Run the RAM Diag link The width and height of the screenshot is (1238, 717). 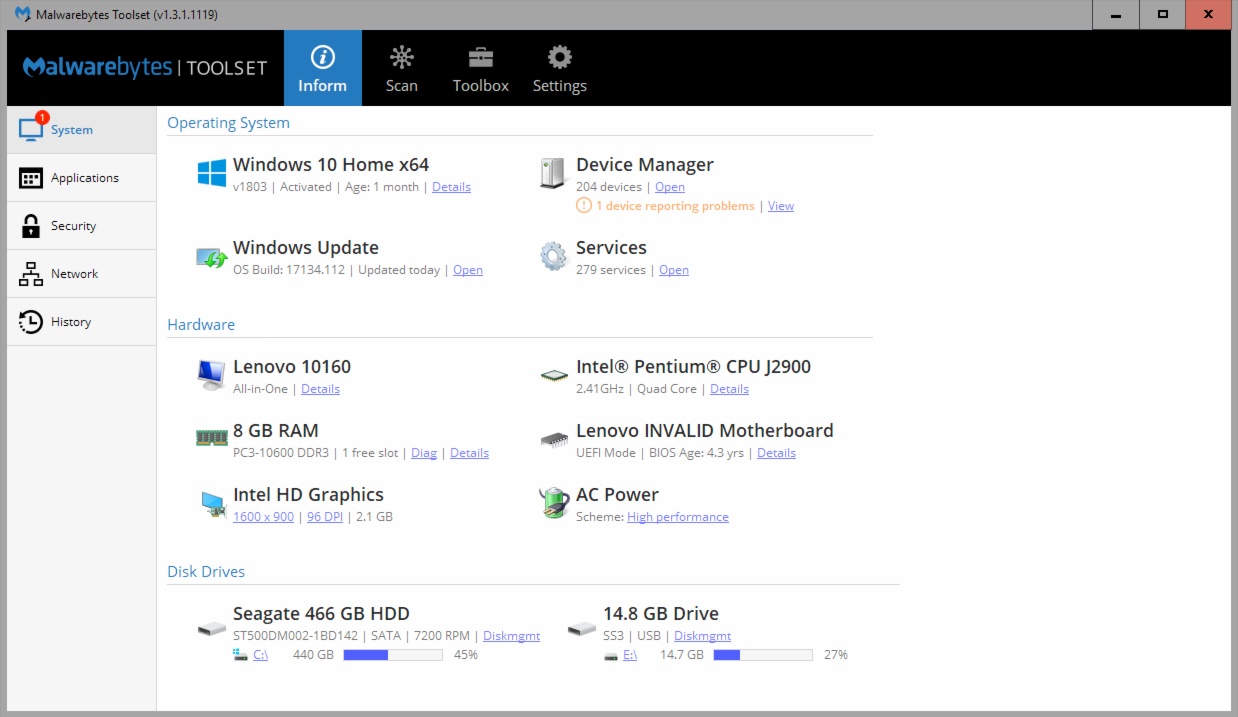click(424, 453)
